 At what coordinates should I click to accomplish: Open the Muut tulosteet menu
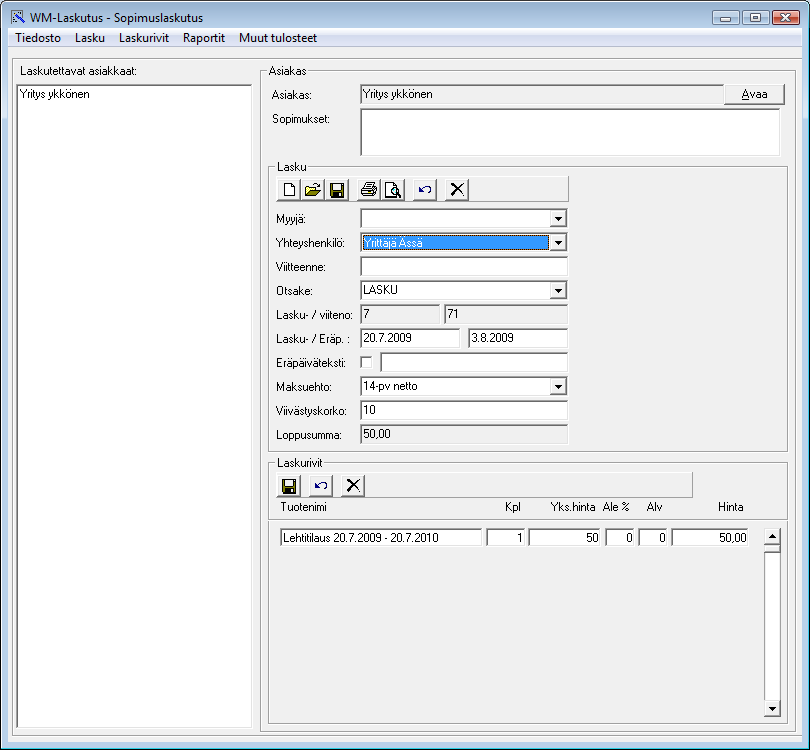(278, 38)
